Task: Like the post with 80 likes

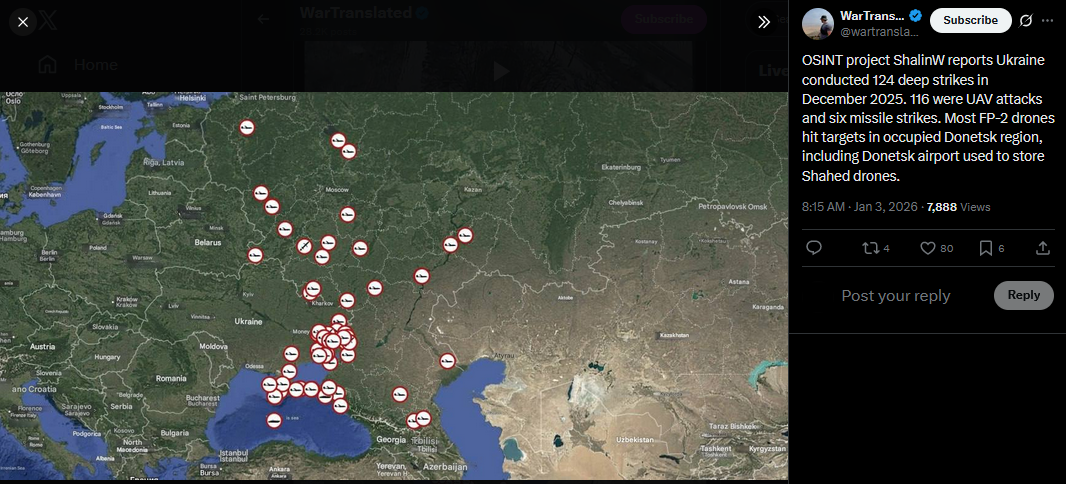Action: click(x=936, y=248)
